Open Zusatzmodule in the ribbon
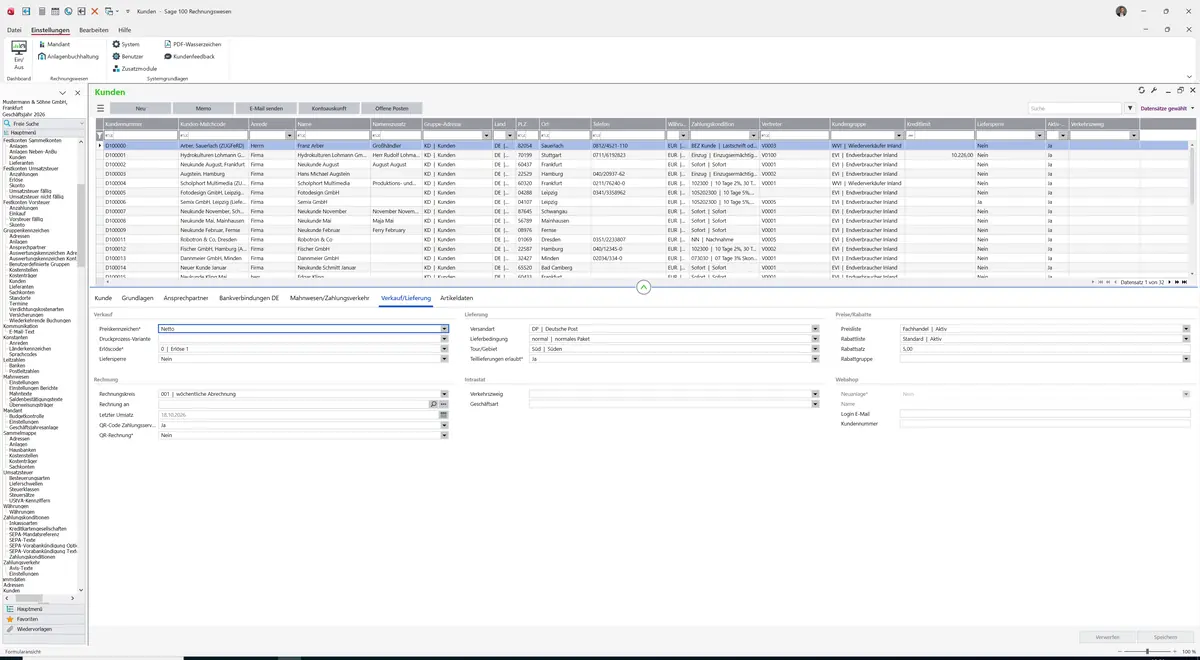Screen dimensions: 1200x660 (x=133, y=69)
